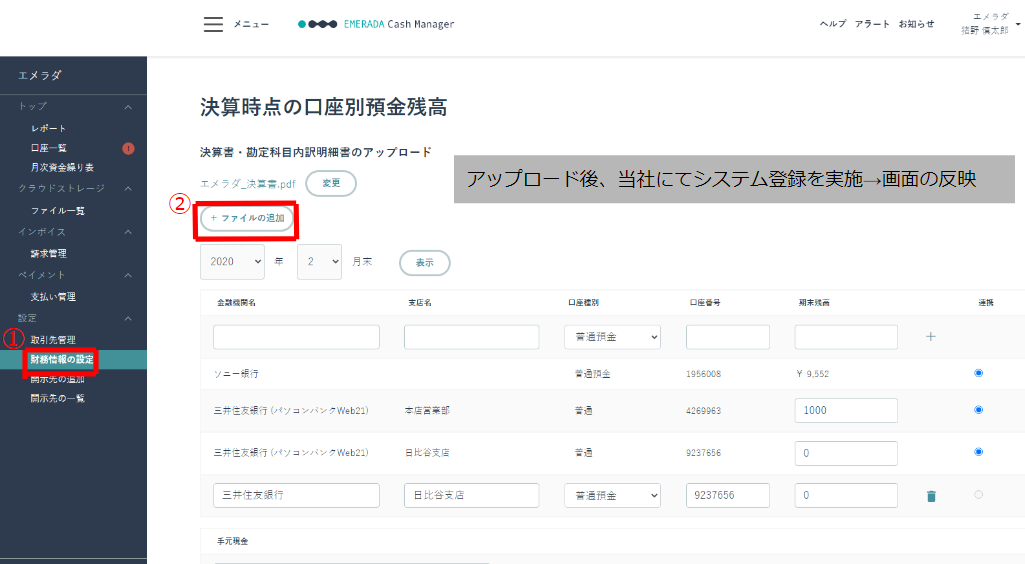Click the red alert badge beside 口座一覧
The width and height of the screenshot is (1025, 564).
[128, 148]
